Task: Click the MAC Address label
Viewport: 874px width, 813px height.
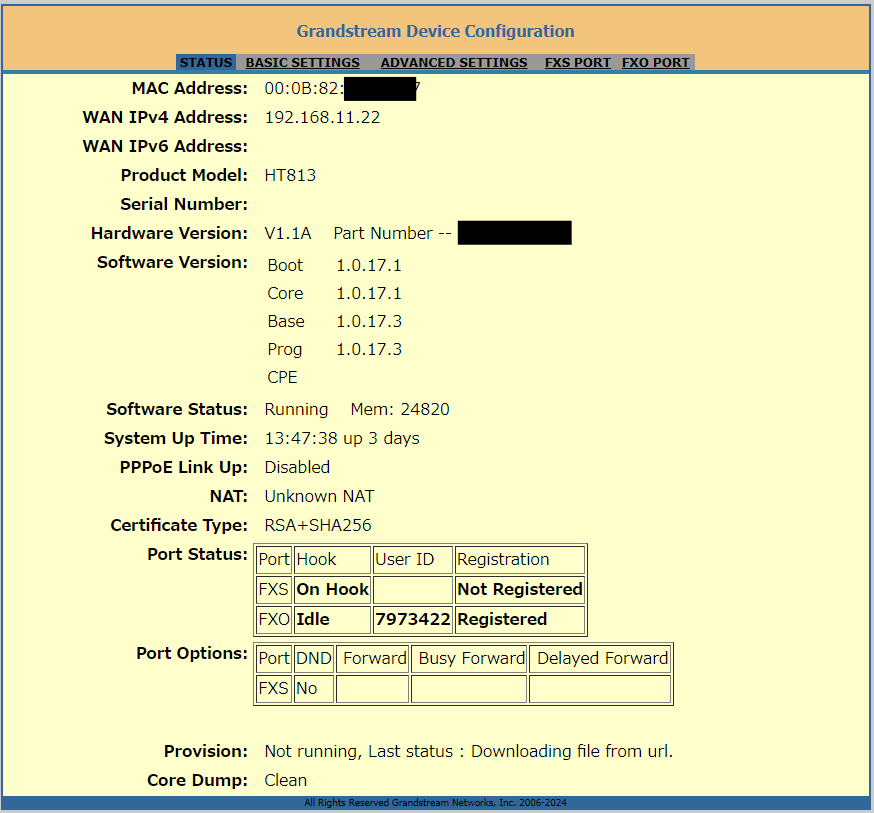Action: (190, 89)
